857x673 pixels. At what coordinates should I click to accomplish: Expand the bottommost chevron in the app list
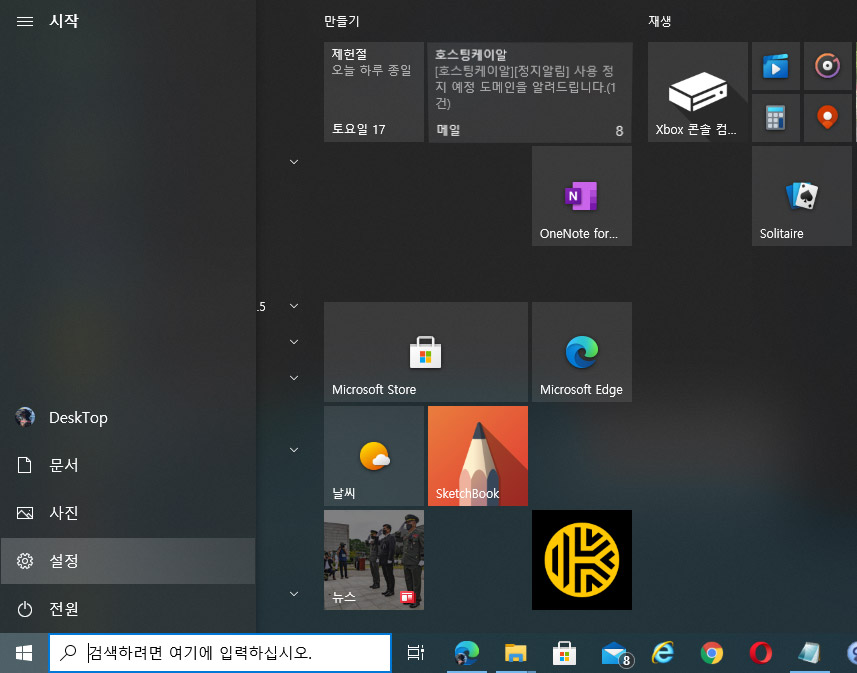click(294, 594)
